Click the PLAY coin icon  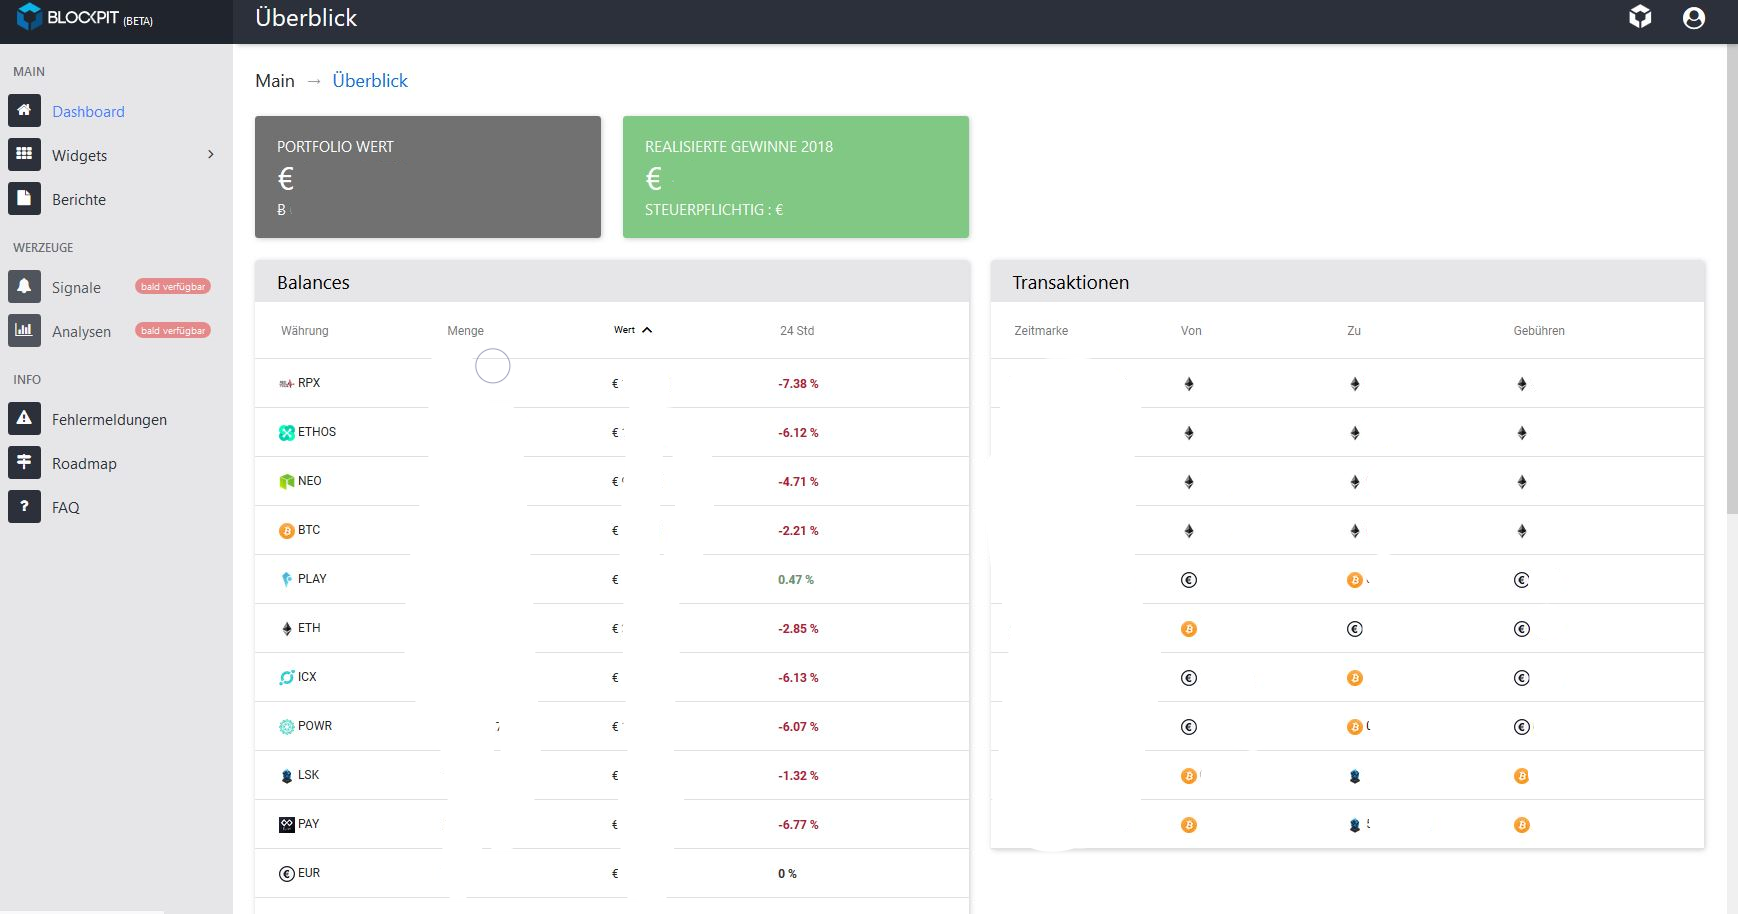[286, 579]
